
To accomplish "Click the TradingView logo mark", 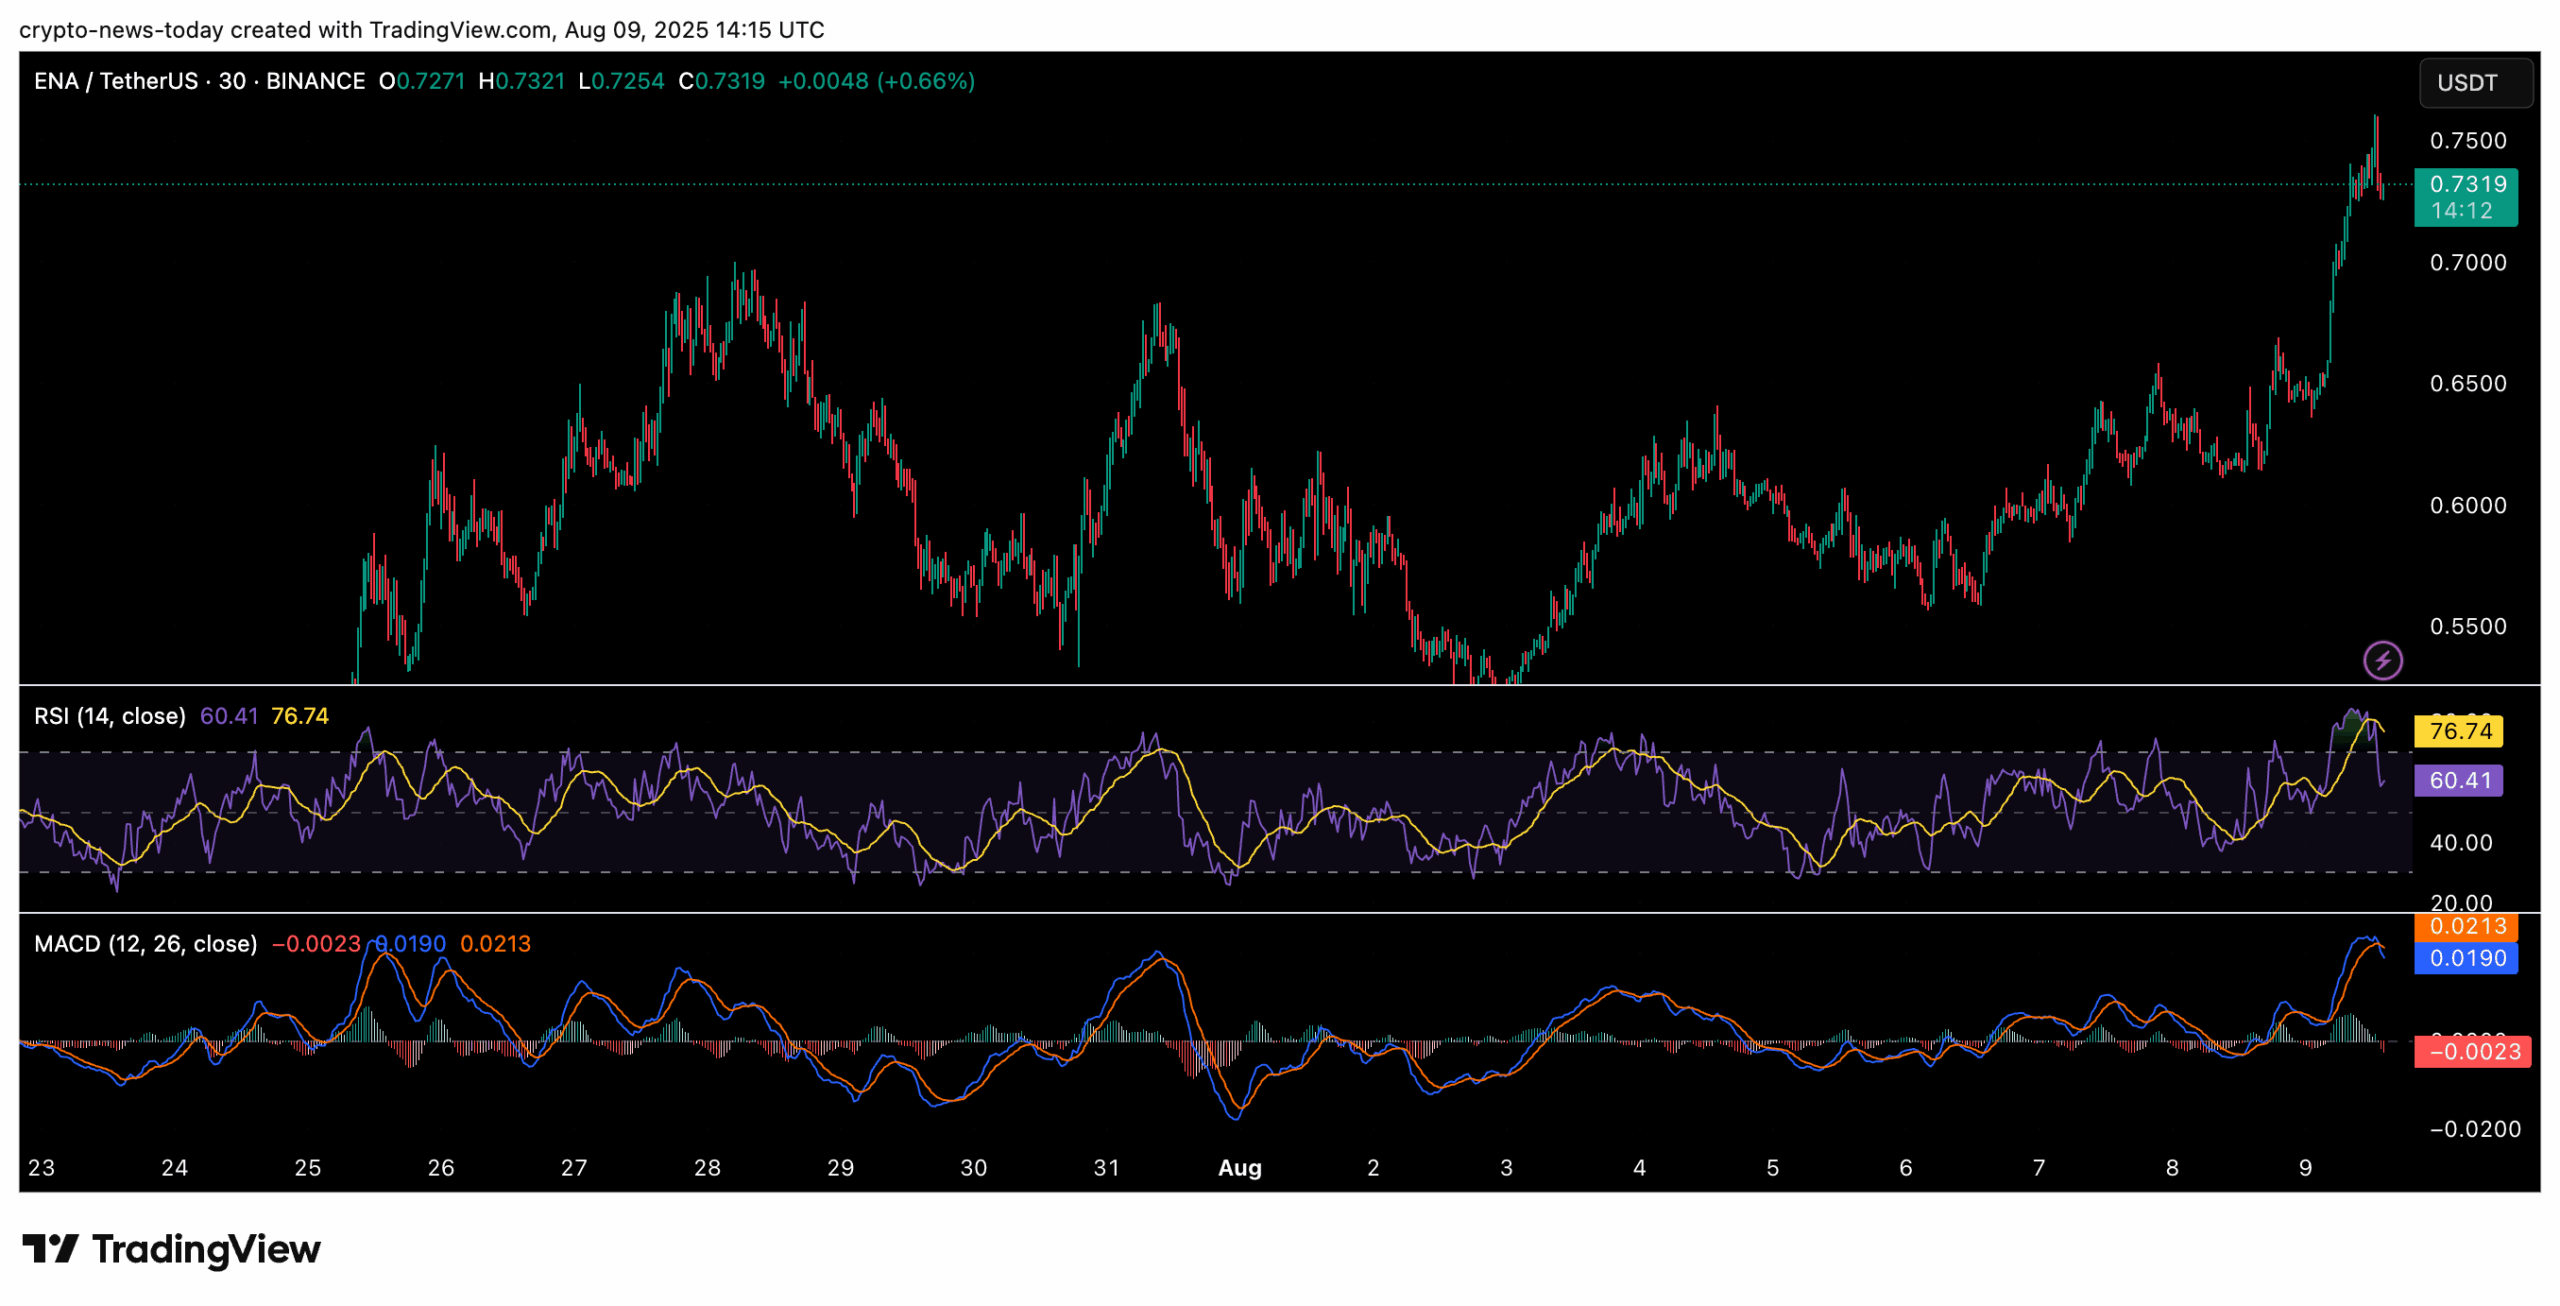I will [x=50, y=1248].
